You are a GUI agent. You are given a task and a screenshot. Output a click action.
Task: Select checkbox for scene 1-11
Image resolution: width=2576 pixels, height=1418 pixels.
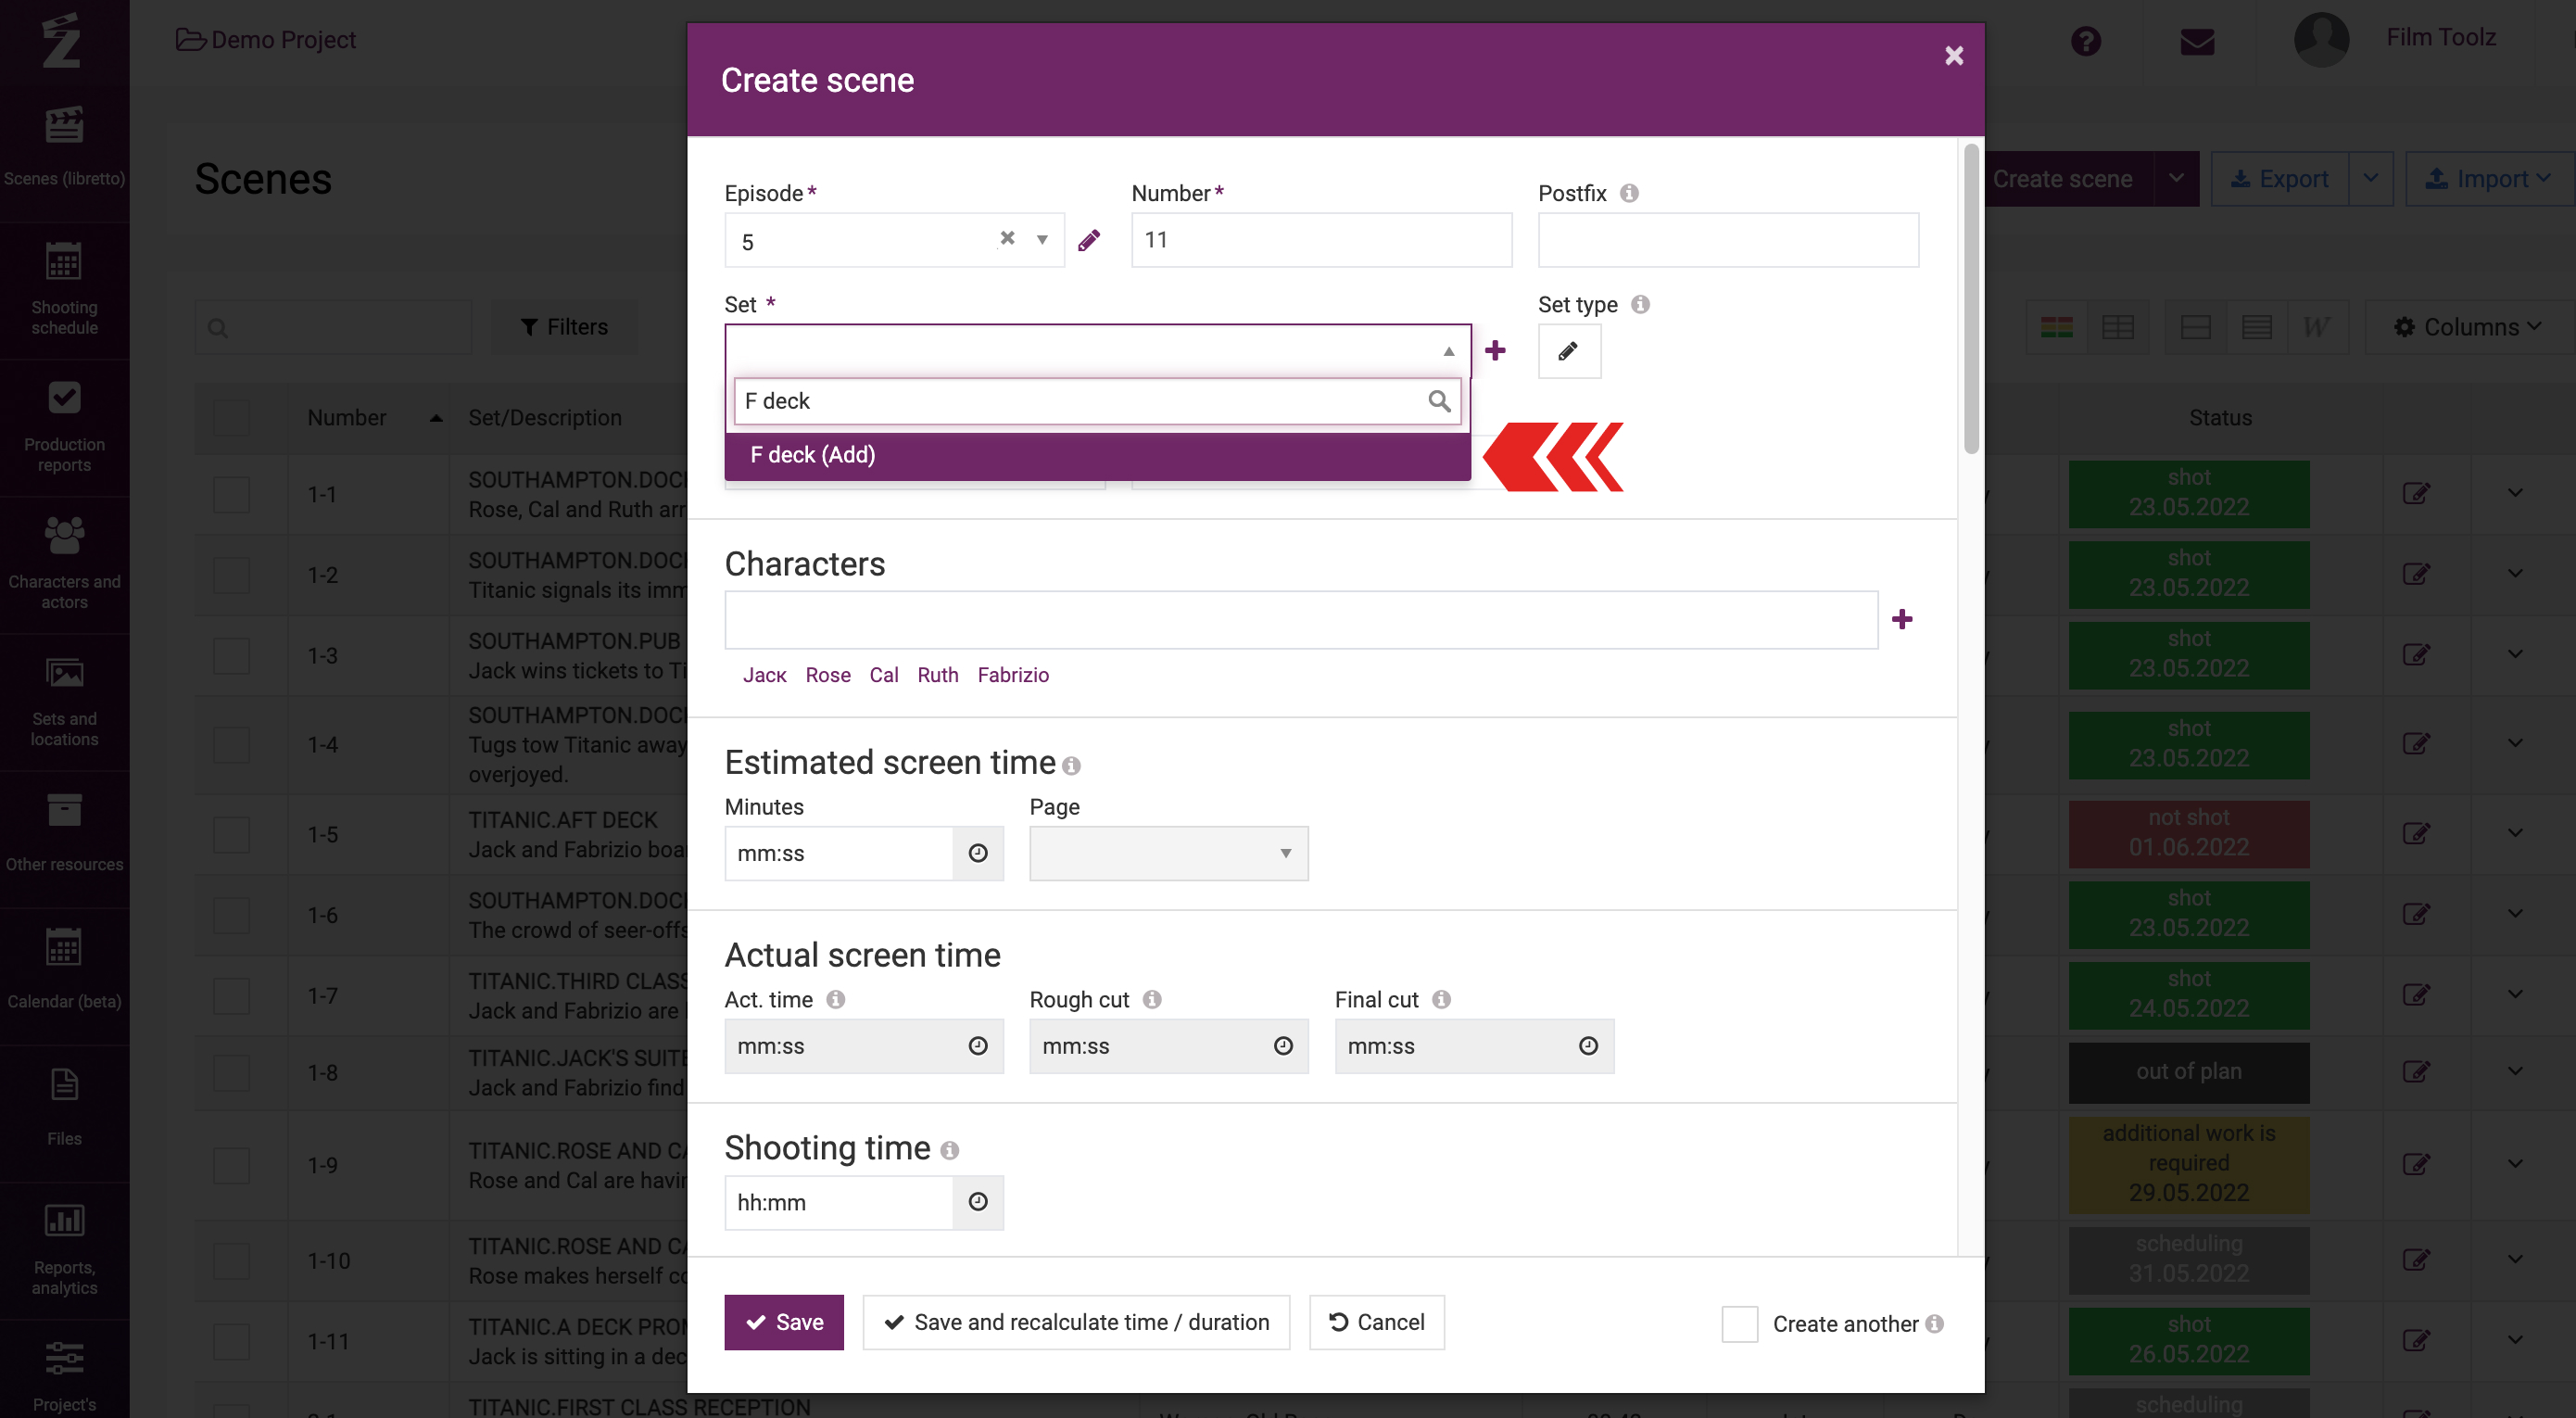coord(231,1341)
